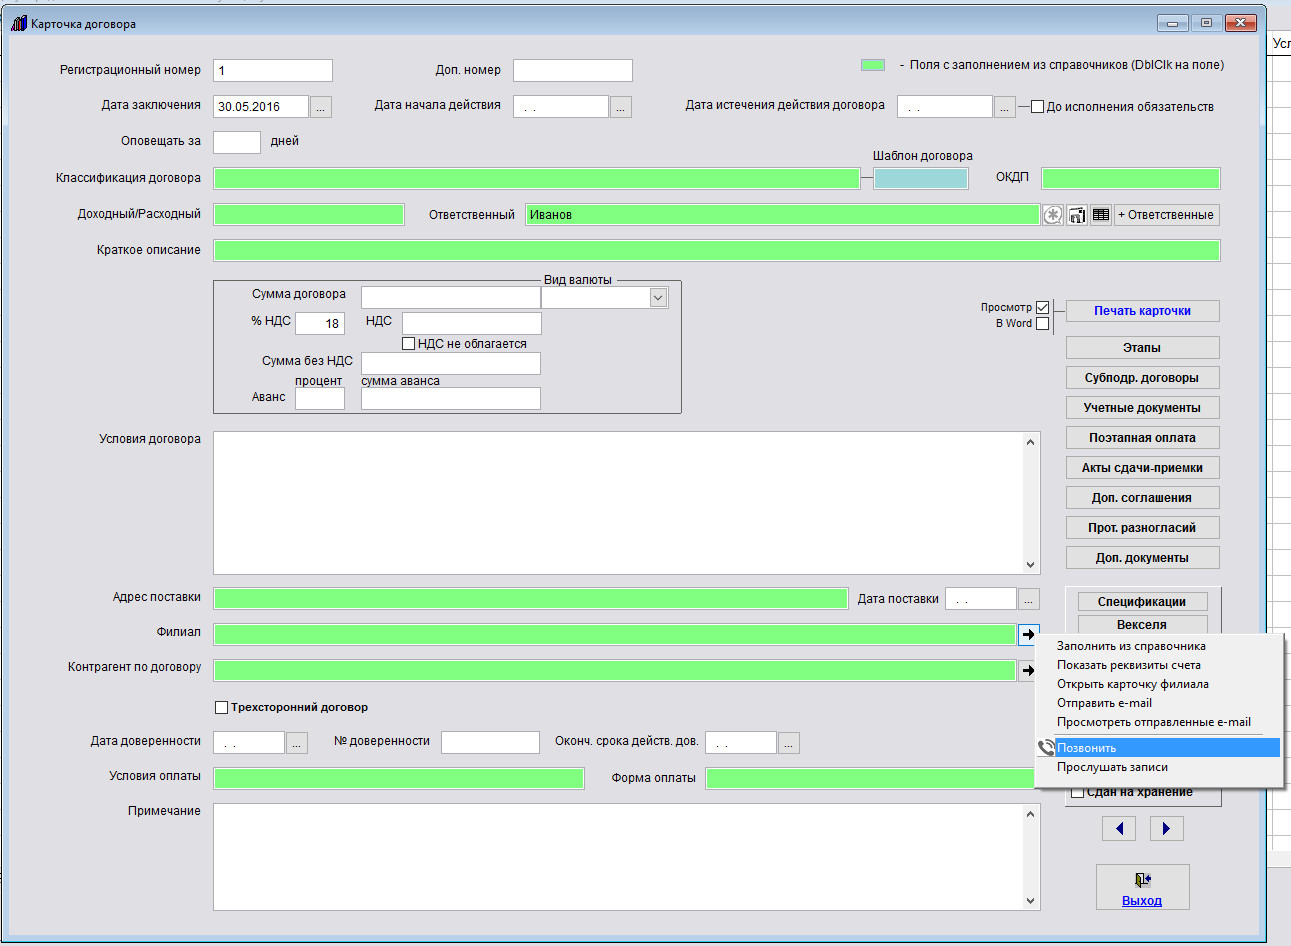Open date picker for Дата поставки
This screenshot has height=946, width=1291.
point(1028,599)
